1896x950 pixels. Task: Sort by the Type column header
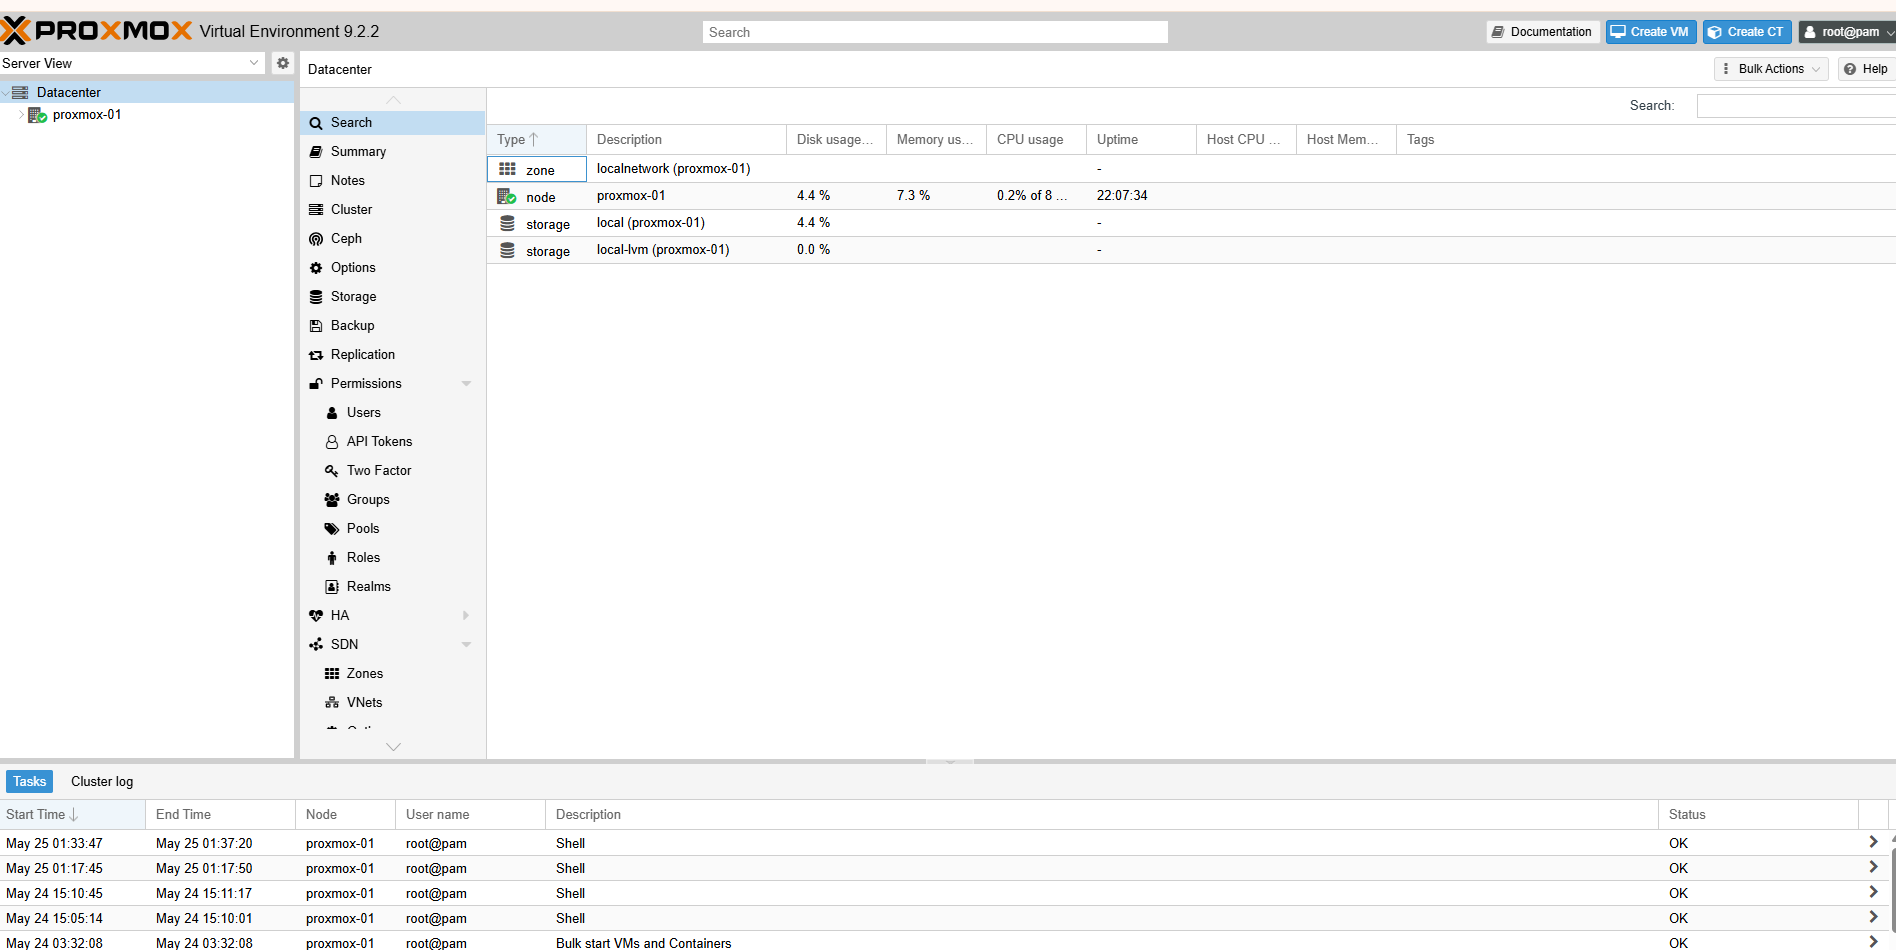pos(536,140)
